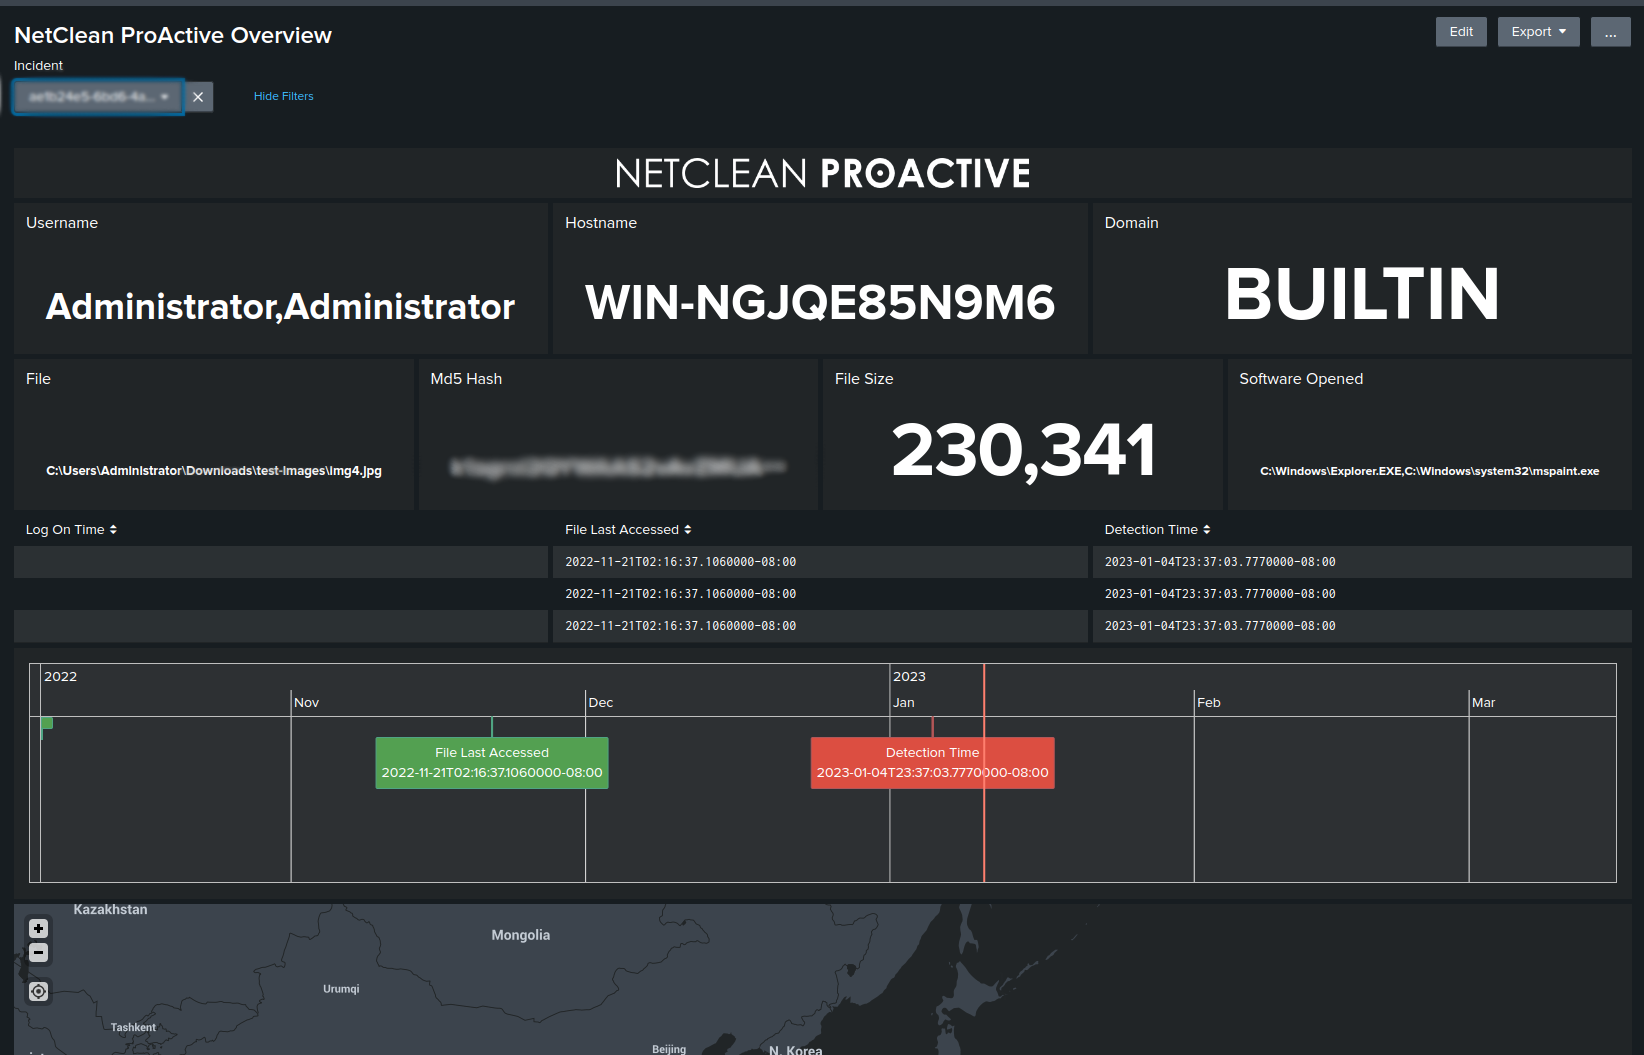Select the img4.jpg file path value
1644x1055 pixels.
[214, 471]
